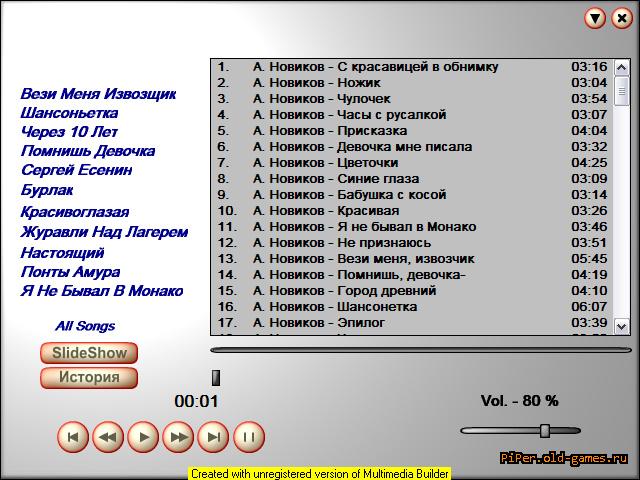The width and height of the screenshot is (640, 480).
Task: Select album Я Не Бывал В Монако
Action: pos(102,291)
